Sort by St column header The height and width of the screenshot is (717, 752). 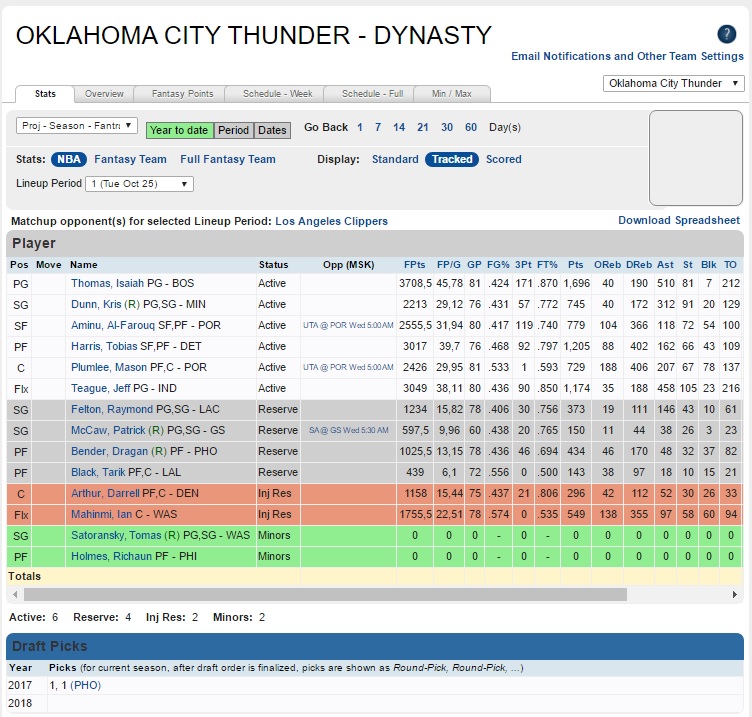[688, 265]
